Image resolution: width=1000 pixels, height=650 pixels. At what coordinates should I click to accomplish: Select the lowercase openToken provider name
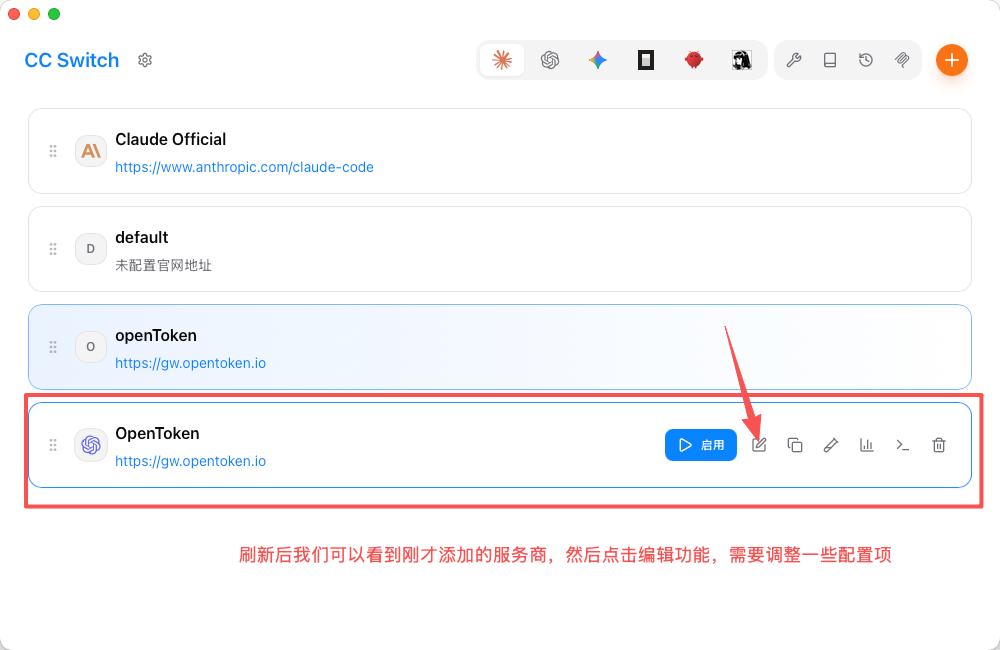pos(156,336)
